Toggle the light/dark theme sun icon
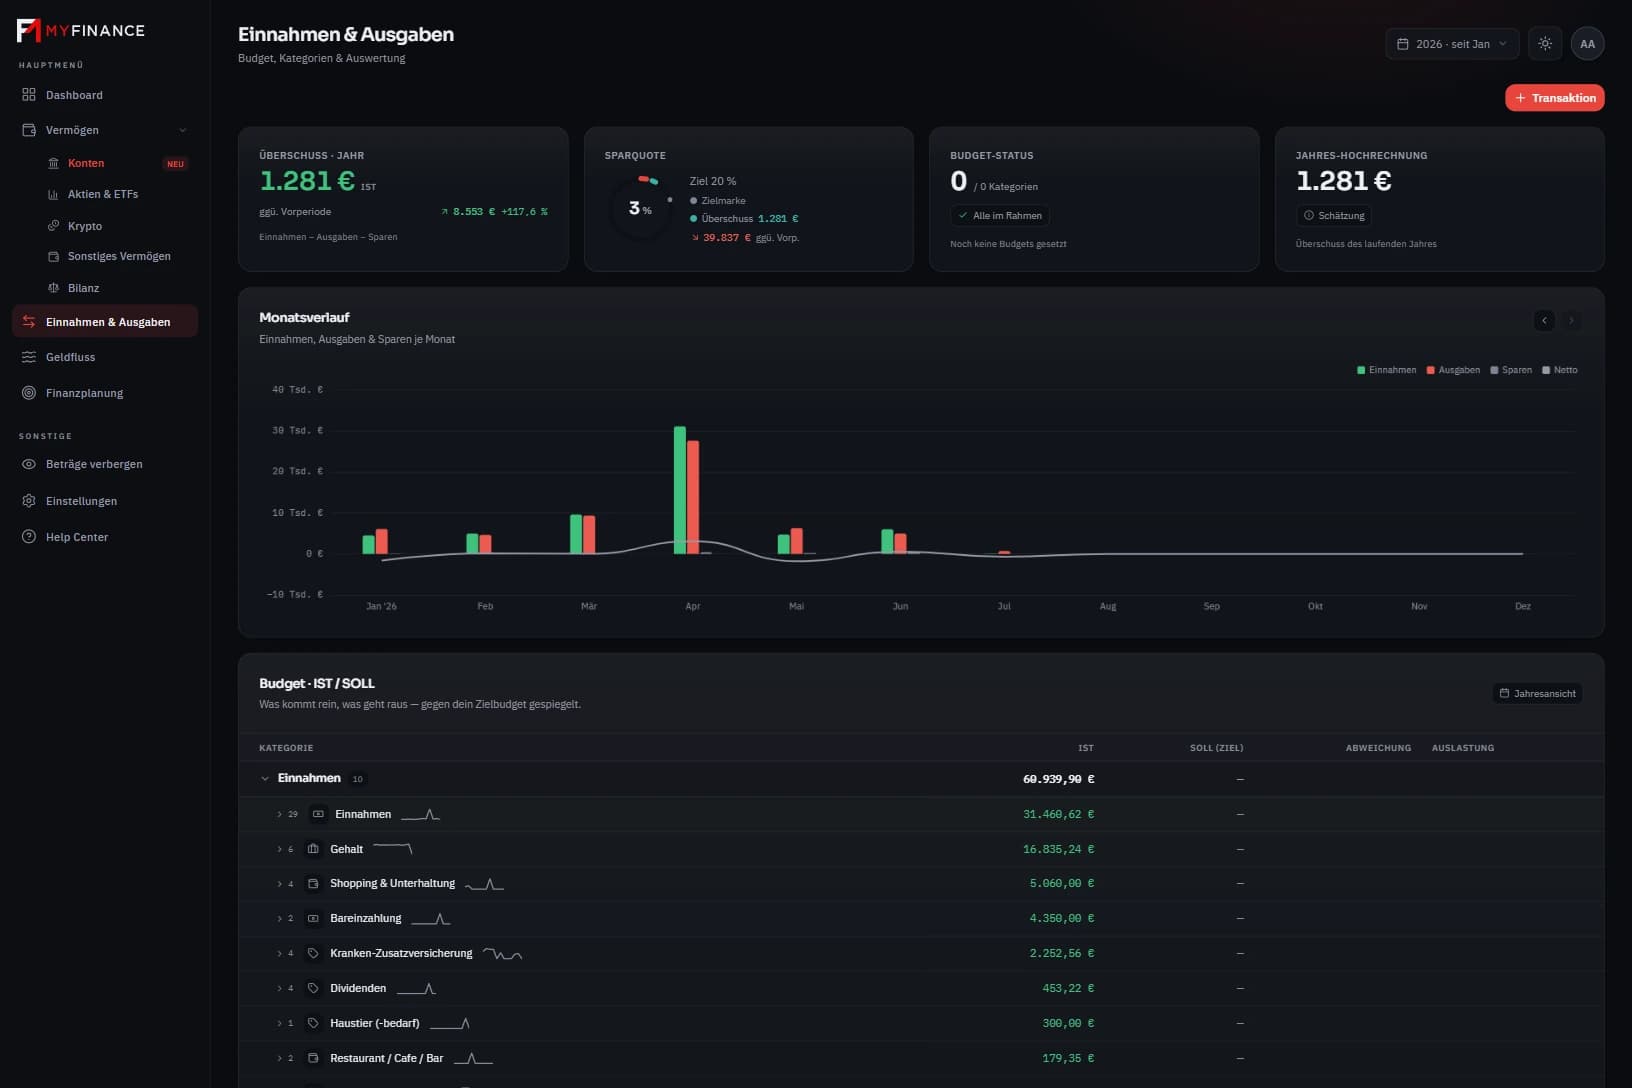Viewport: 1632px width, 1088px height. pos(1545,44)
